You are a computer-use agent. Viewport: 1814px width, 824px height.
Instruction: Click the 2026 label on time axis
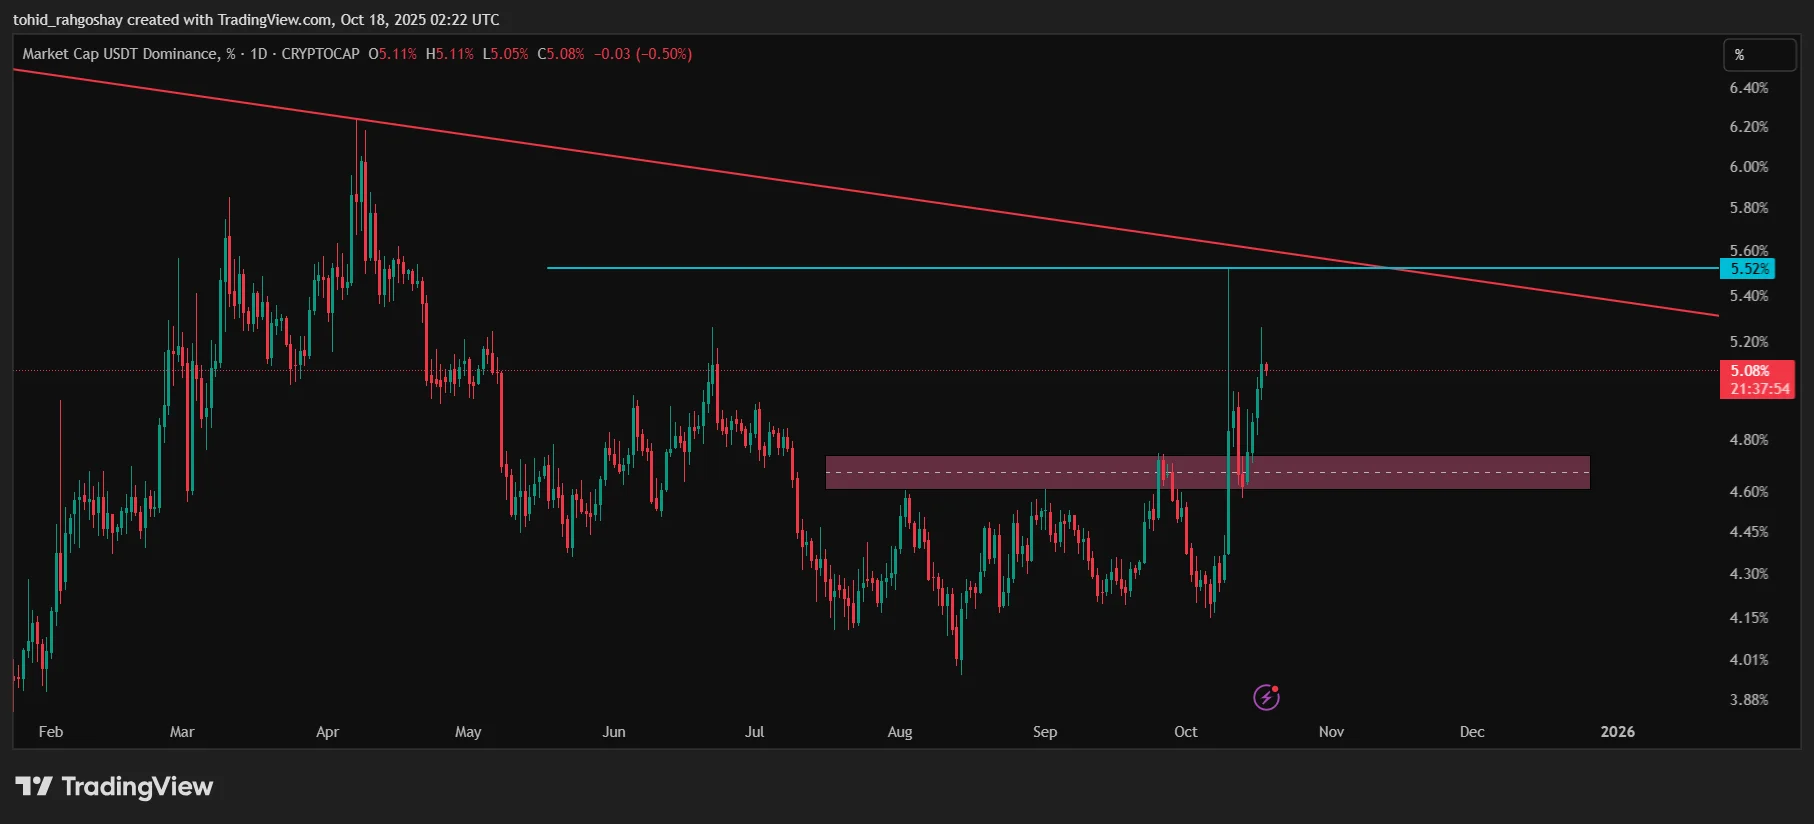point(1617,732)
